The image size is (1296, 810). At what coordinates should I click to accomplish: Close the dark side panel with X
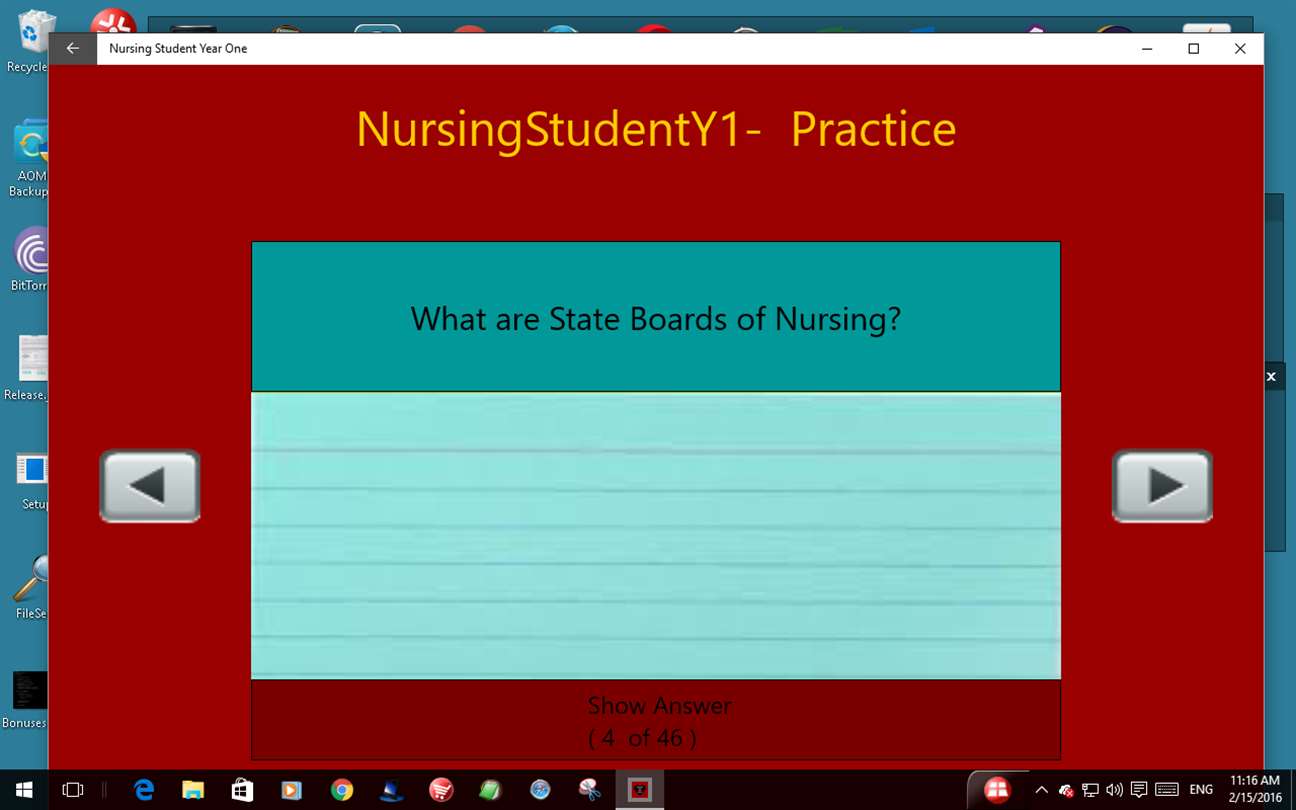1271,377
